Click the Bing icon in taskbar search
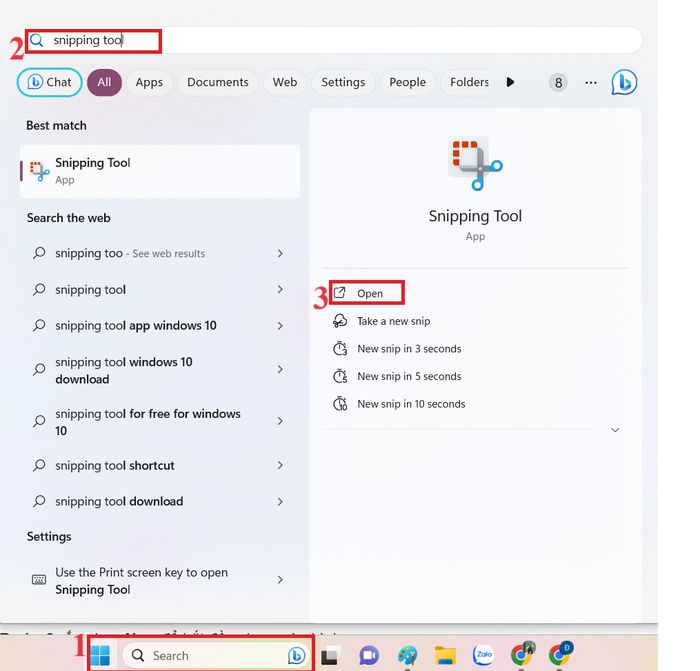 (296, 655)
